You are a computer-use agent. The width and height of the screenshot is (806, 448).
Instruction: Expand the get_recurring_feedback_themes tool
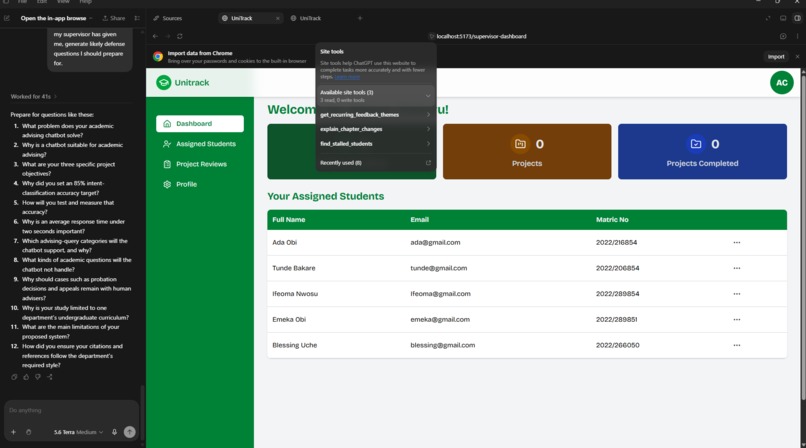pyautogui.click(x=375, y=115)
